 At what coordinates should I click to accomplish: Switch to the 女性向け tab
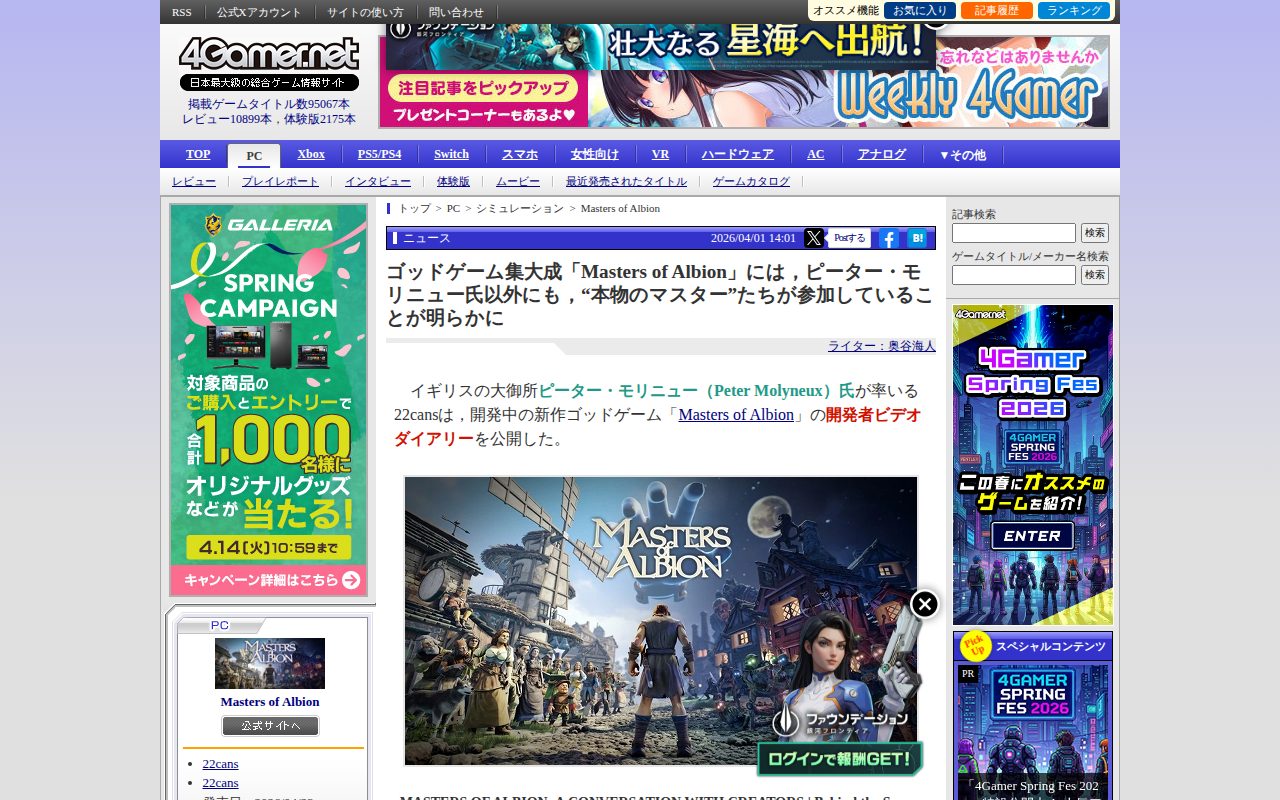[595, 154]
